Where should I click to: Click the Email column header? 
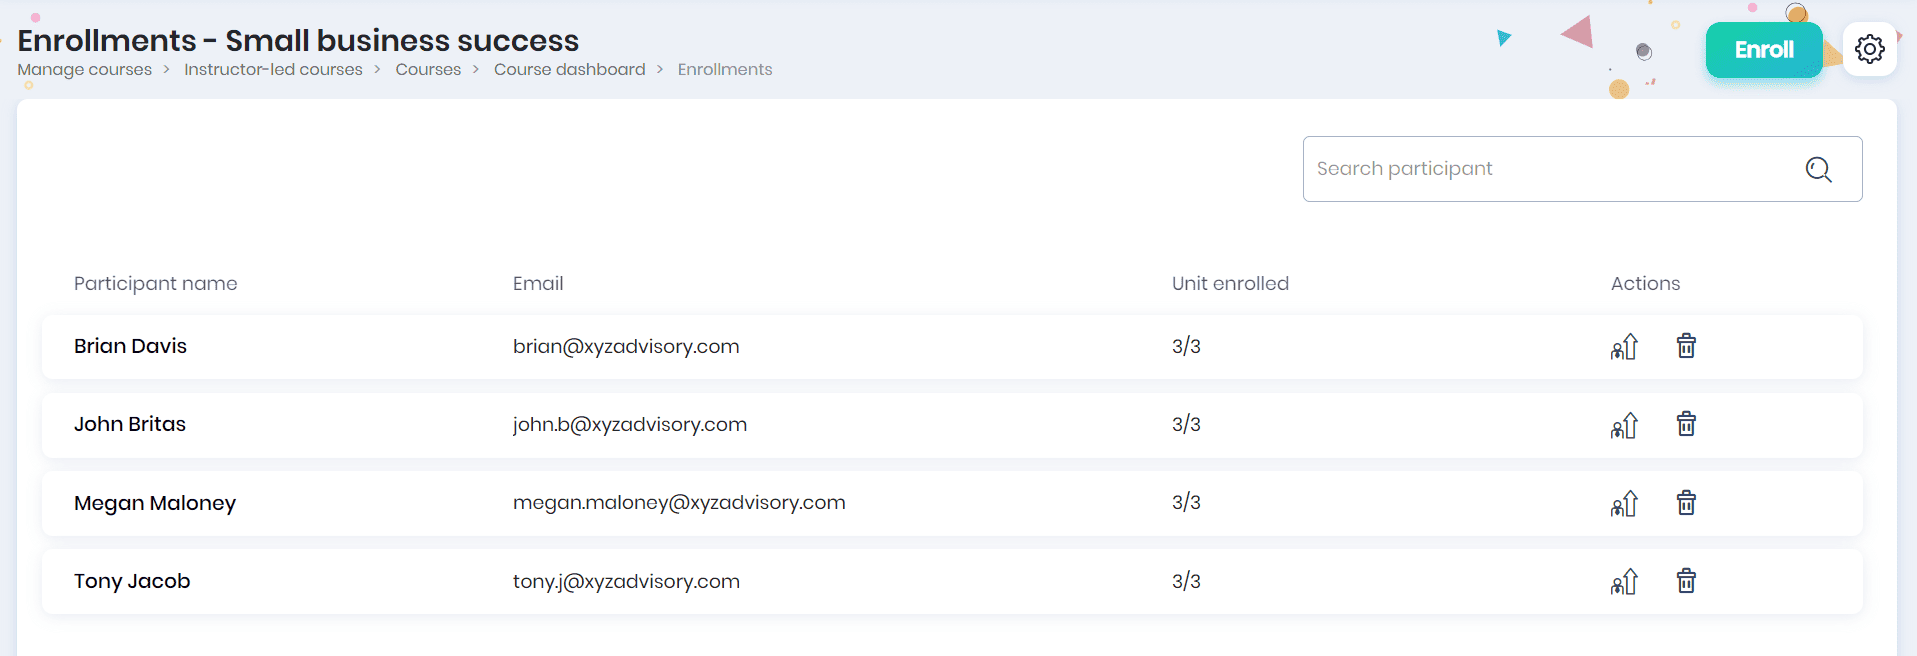coord(538,283)
